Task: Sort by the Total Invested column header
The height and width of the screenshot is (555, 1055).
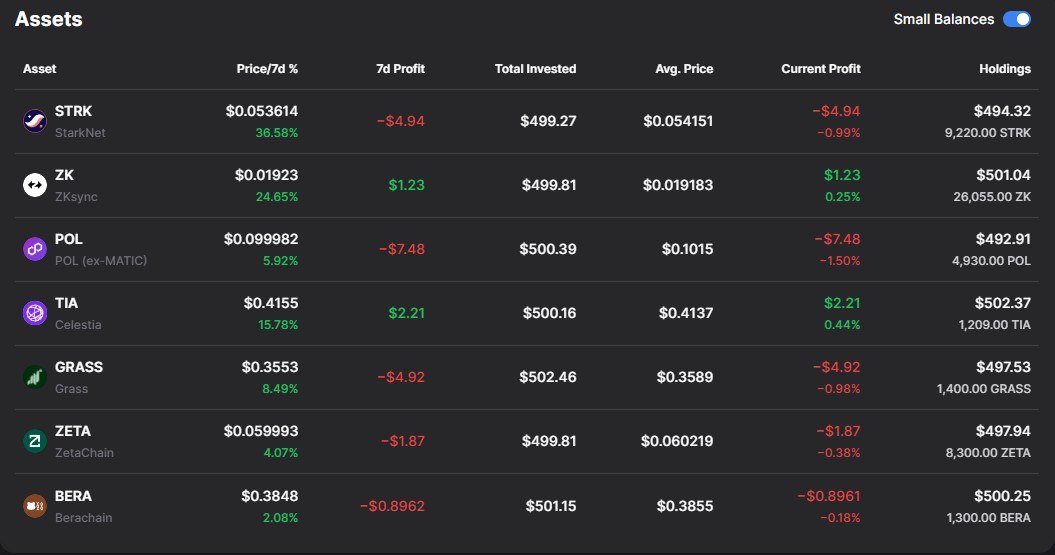Action: pyautogui.click(x=536, y=69)
